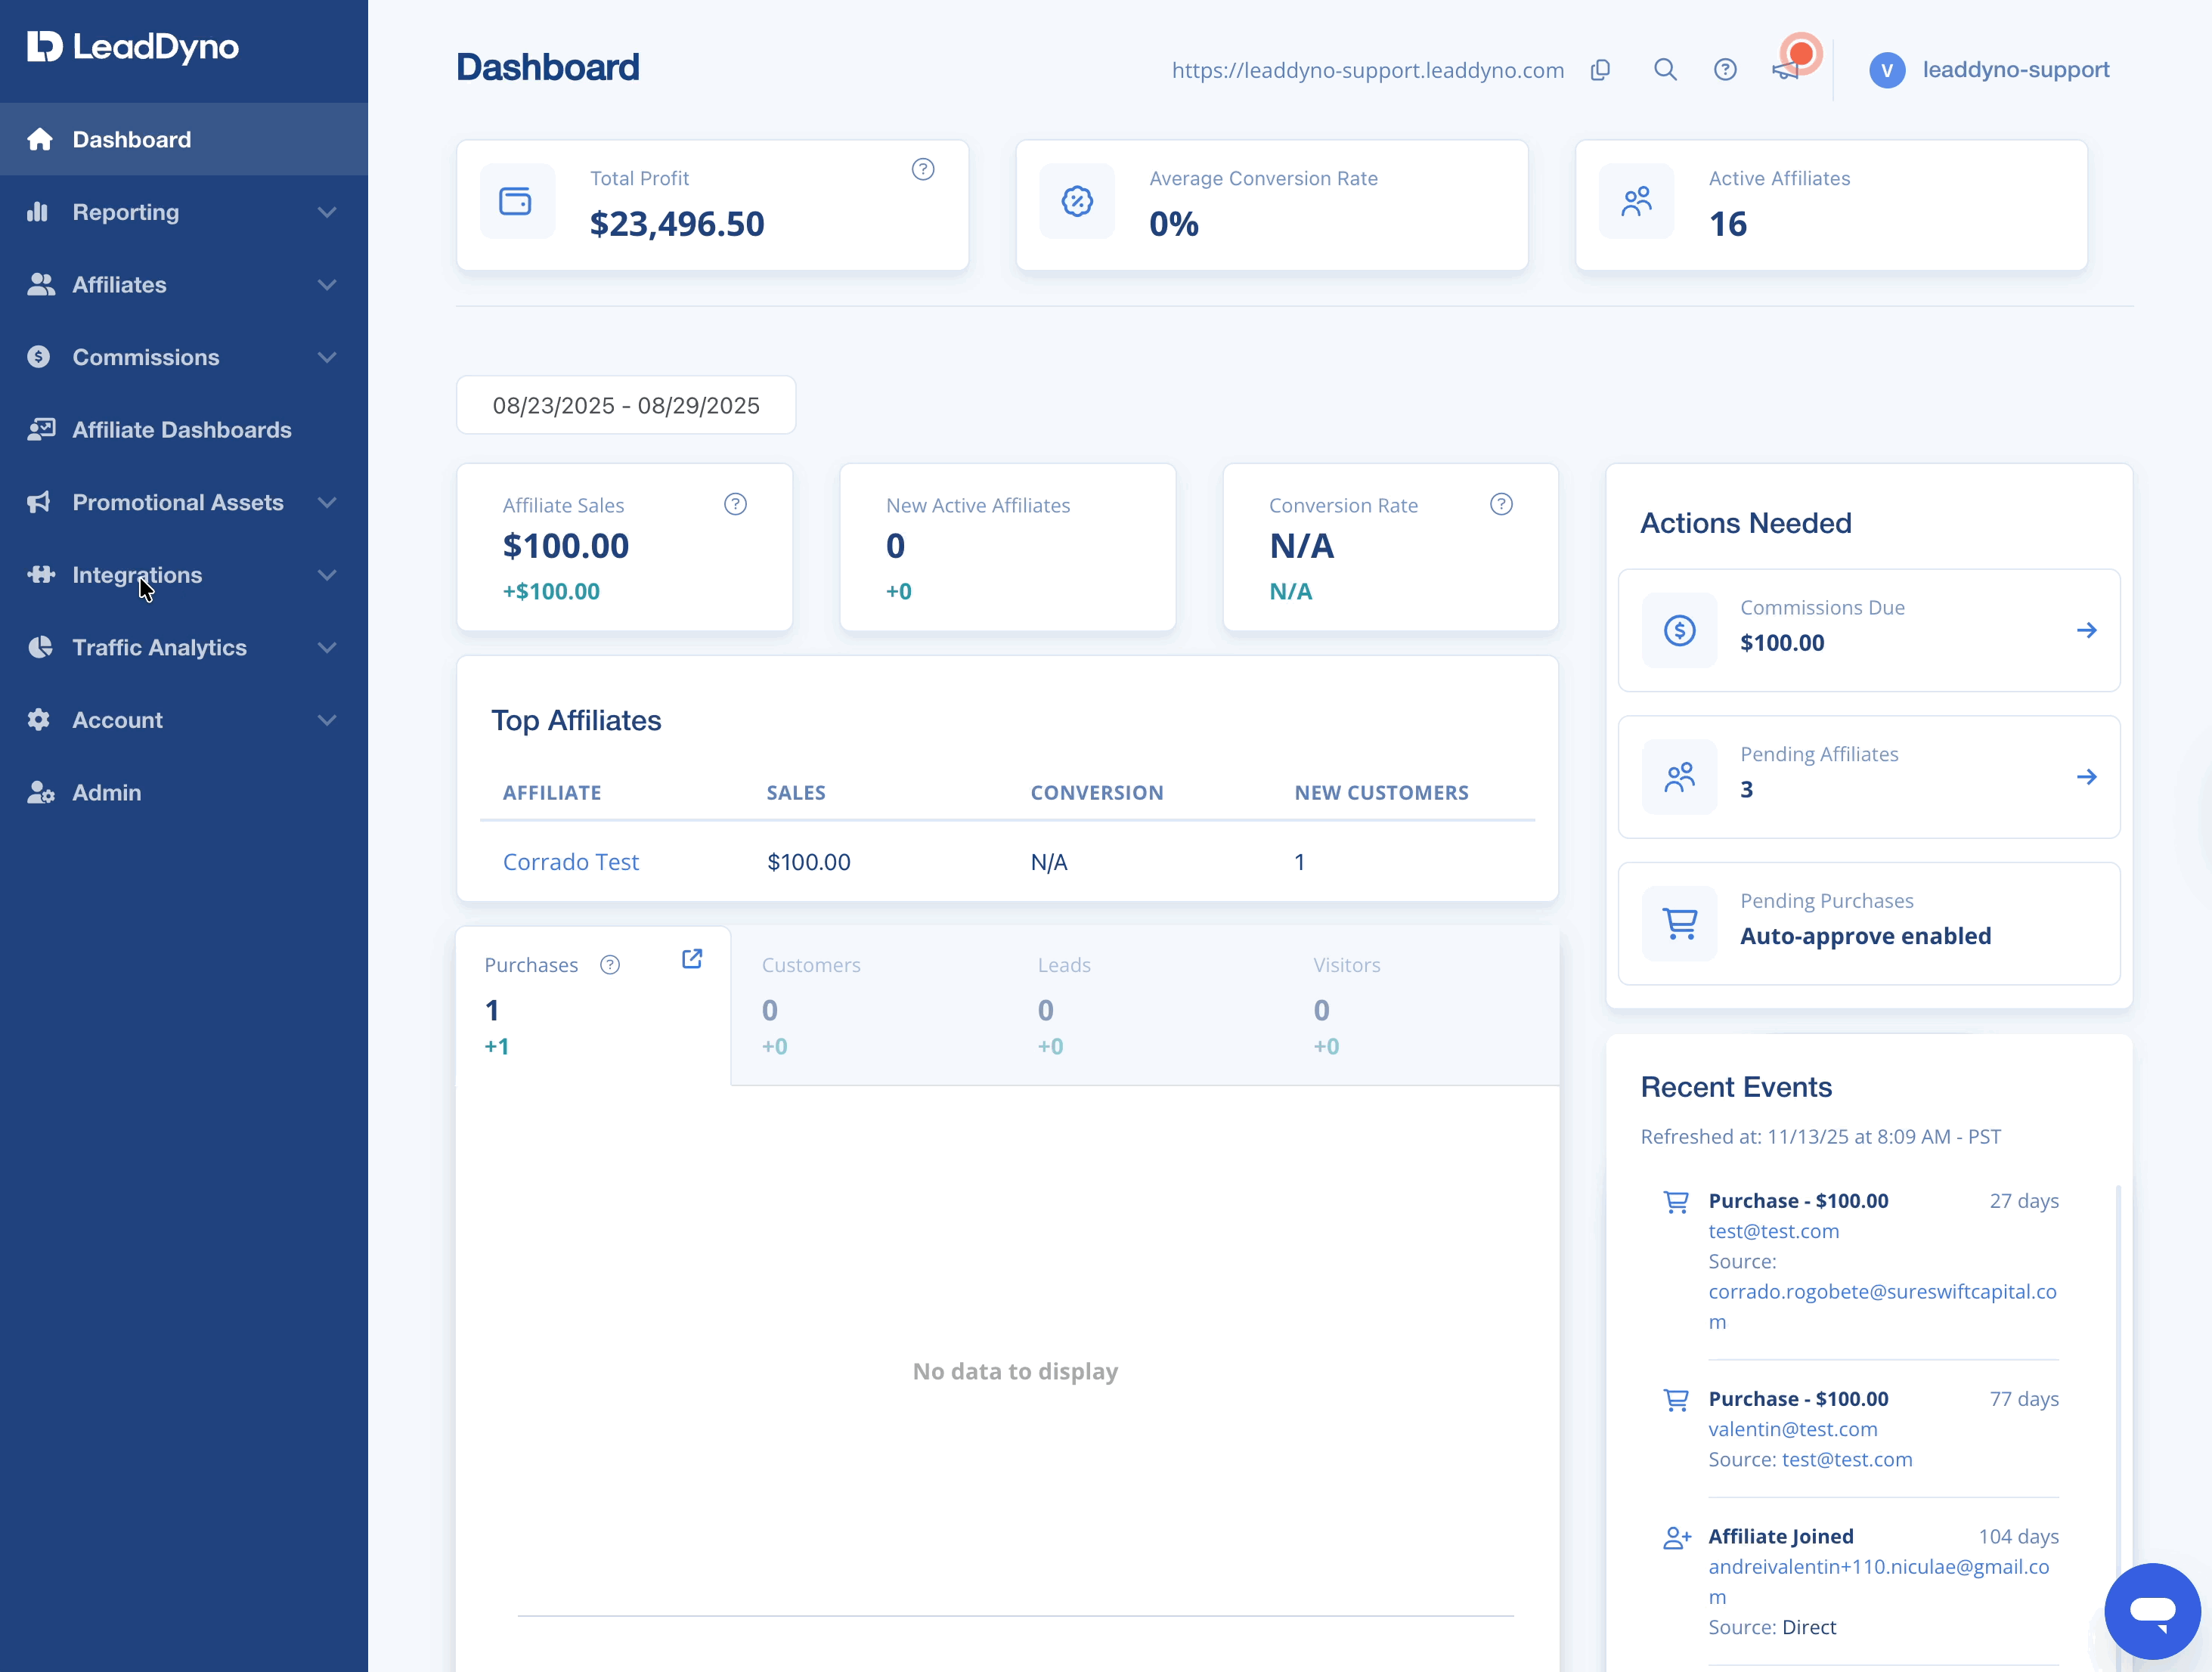
Task: Click the $23,496.50 total profit value
Action: tap(677, 224)
